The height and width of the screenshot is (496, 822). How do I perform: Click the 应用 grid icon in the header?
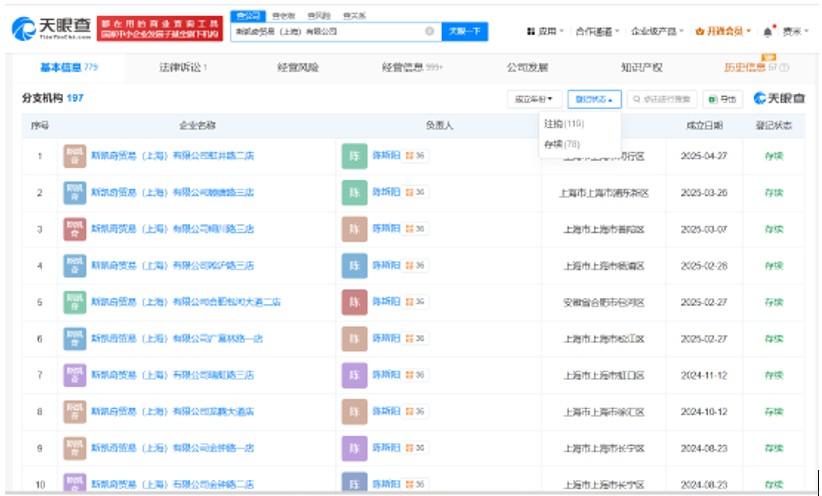pyautogui.click(x=530, y=31)
